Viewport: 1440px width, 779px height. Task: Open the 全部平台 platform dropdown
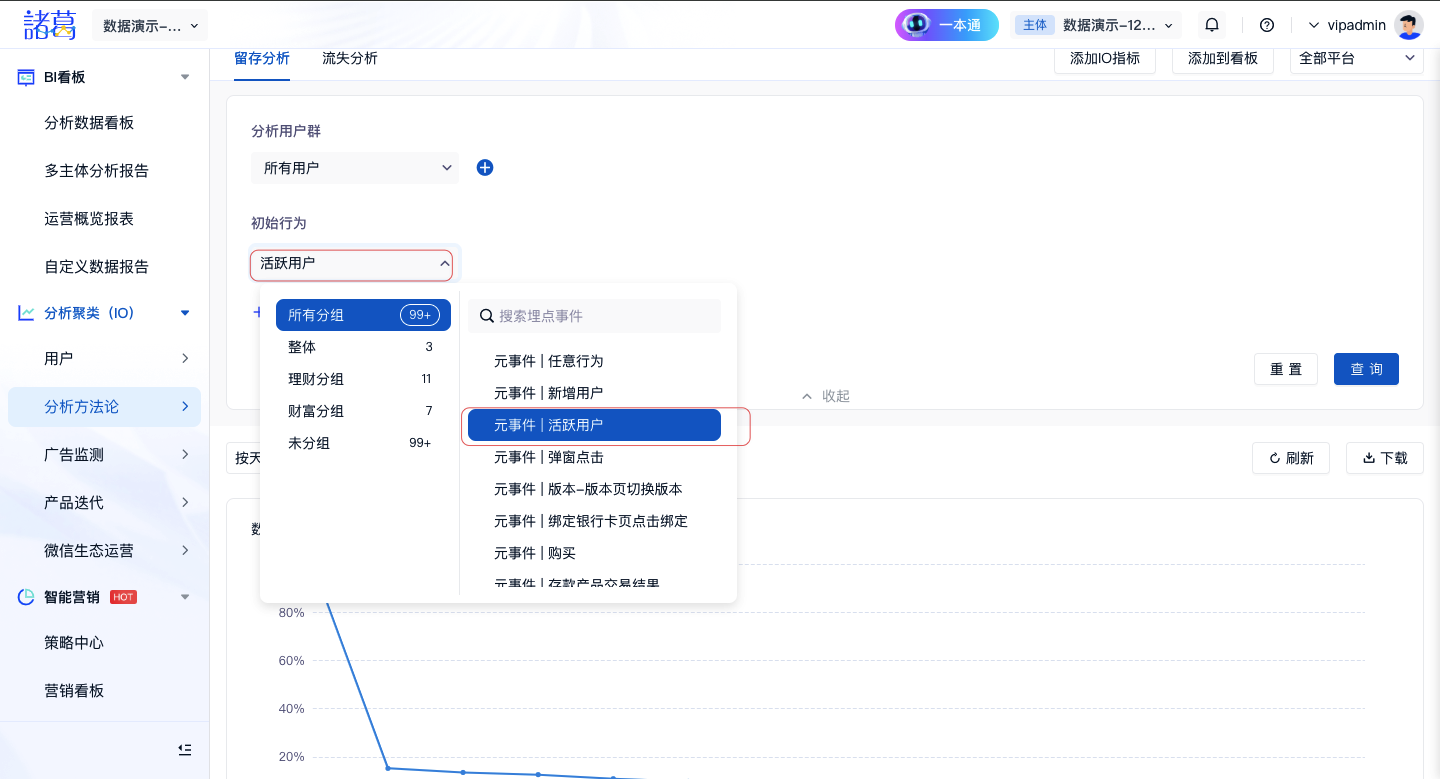(x=1356, y=58)
